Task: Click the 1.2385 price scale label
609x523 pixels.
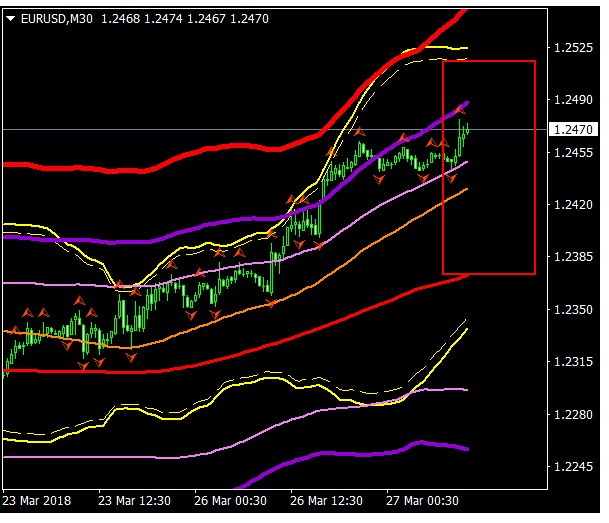Action: (576, 257)
